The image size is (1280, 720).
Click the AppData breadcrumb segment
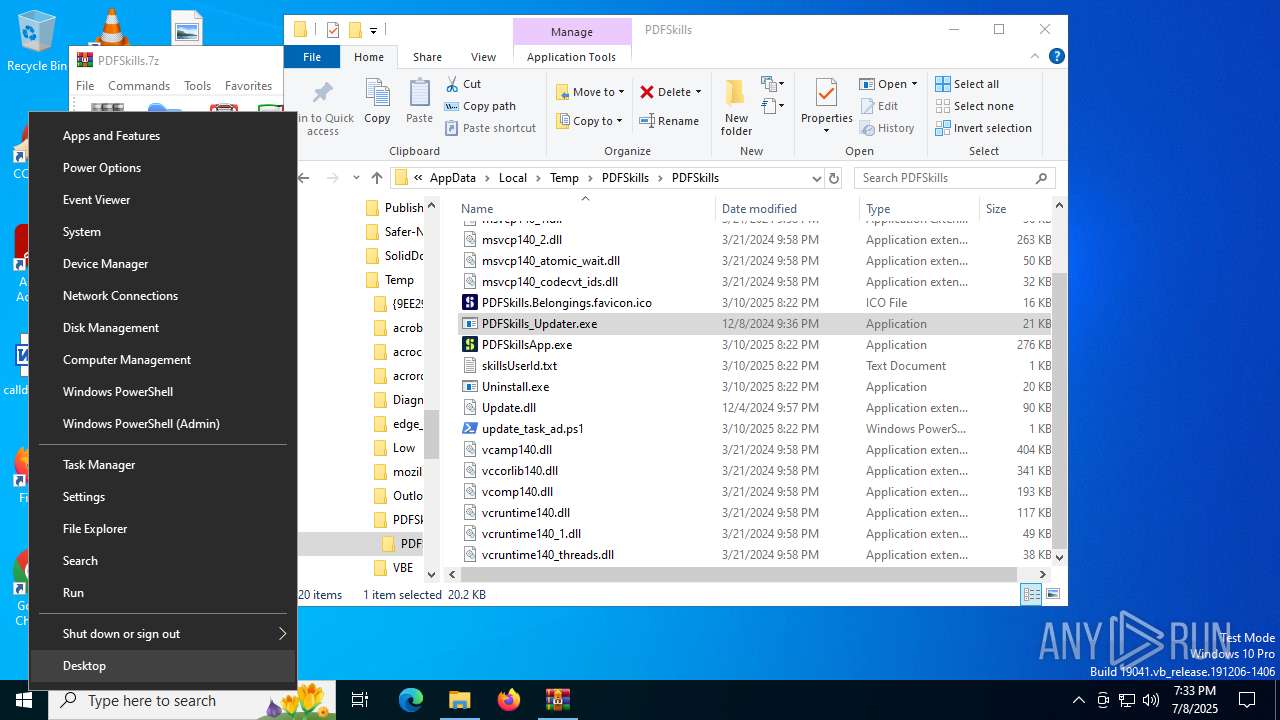[453, 178]
